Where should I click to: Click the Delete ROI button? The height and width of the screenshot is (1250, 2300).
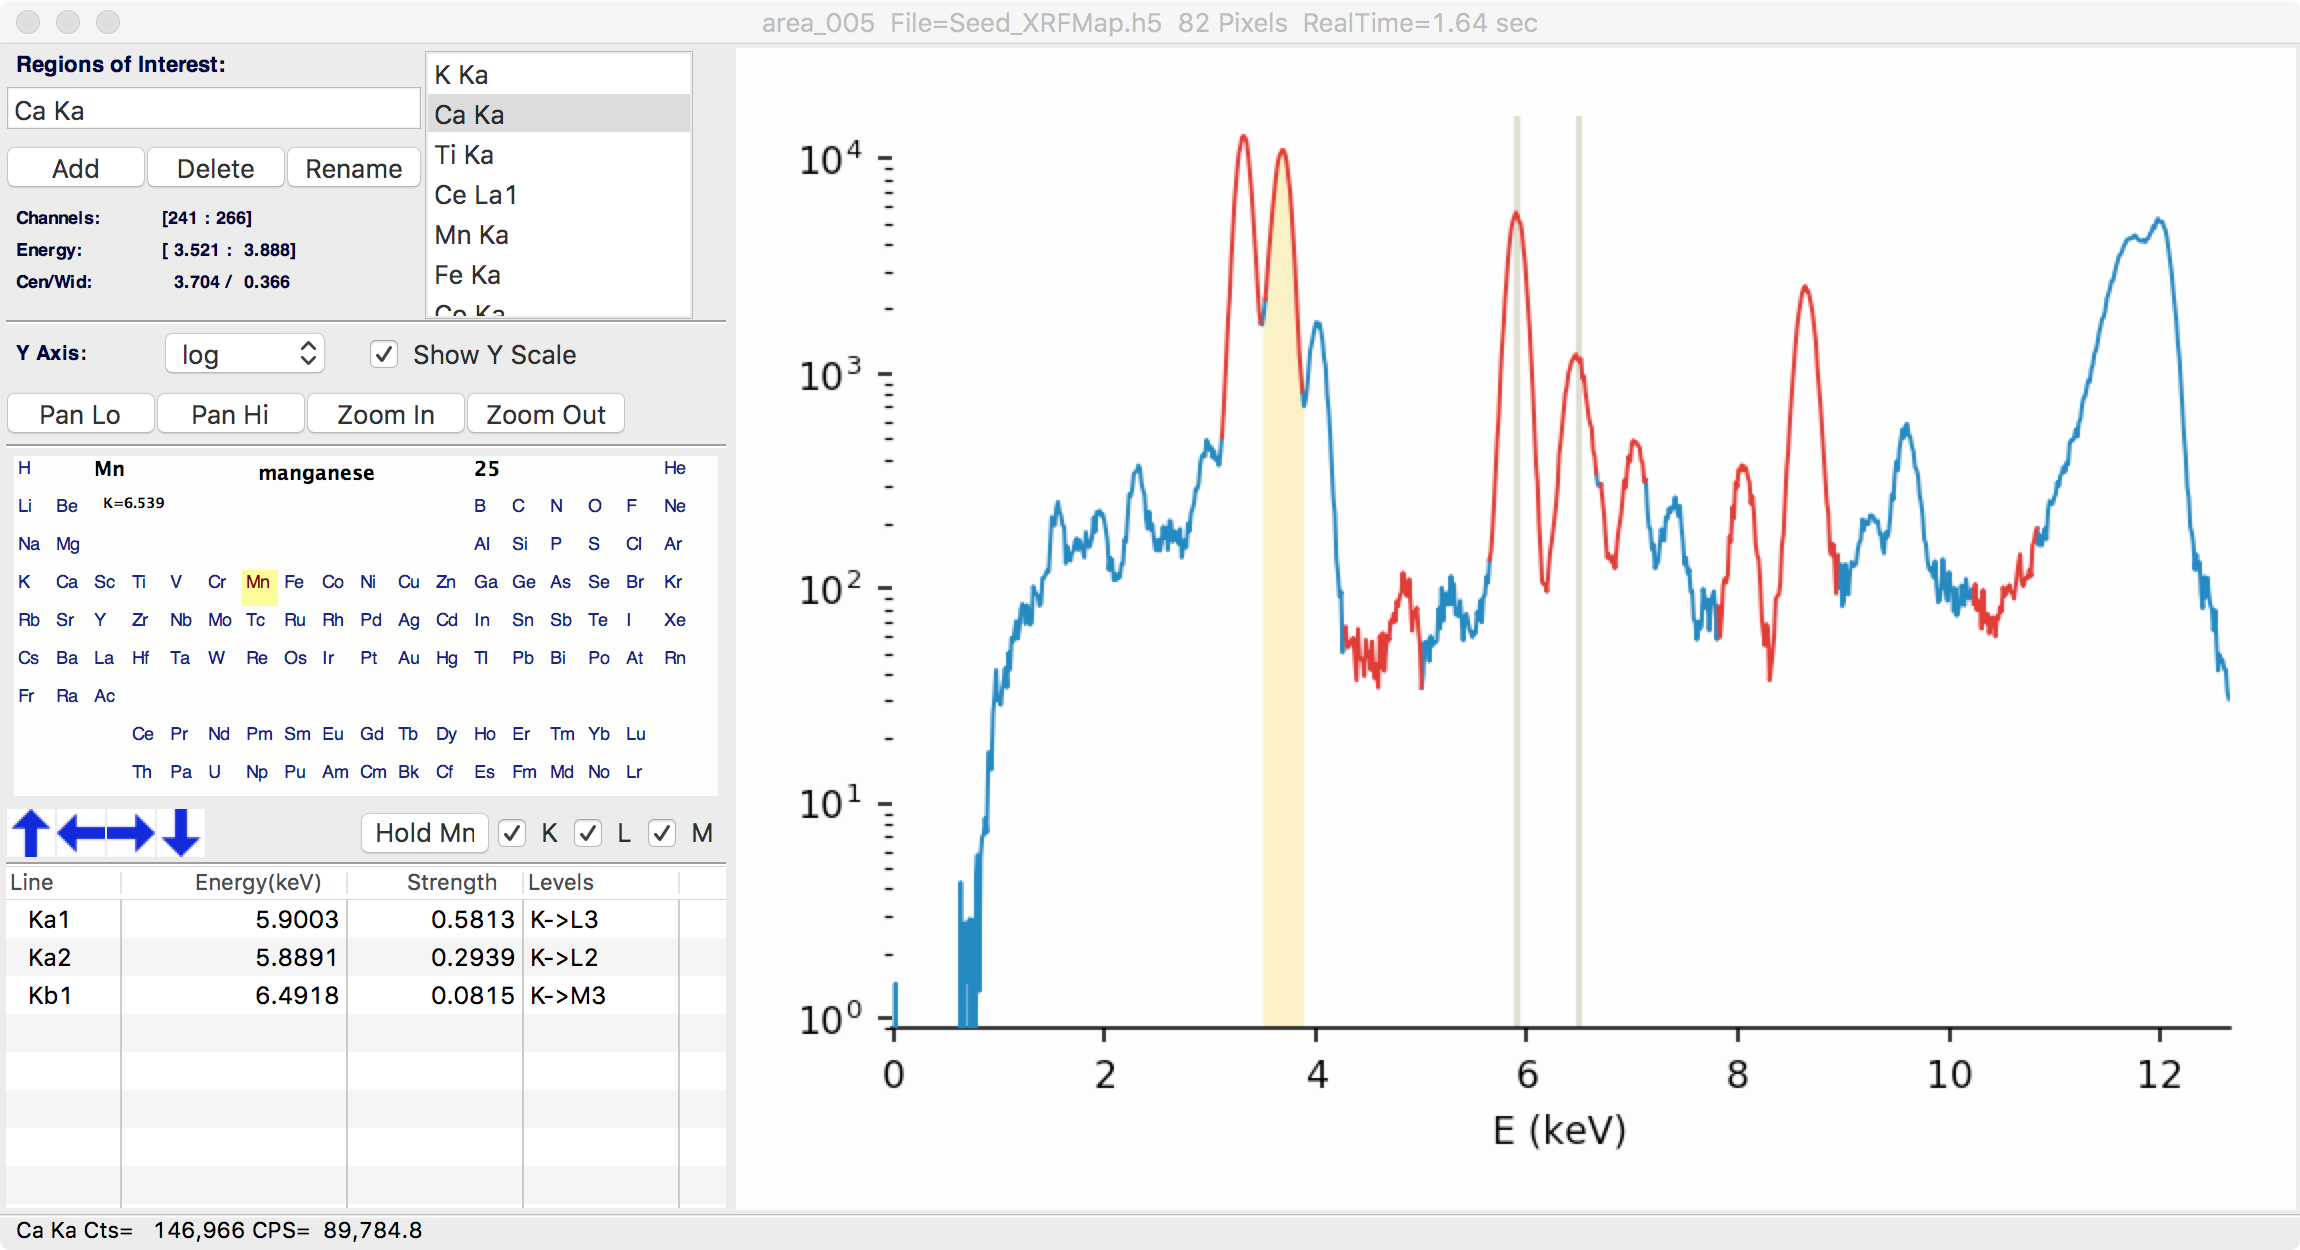[215, 168]
